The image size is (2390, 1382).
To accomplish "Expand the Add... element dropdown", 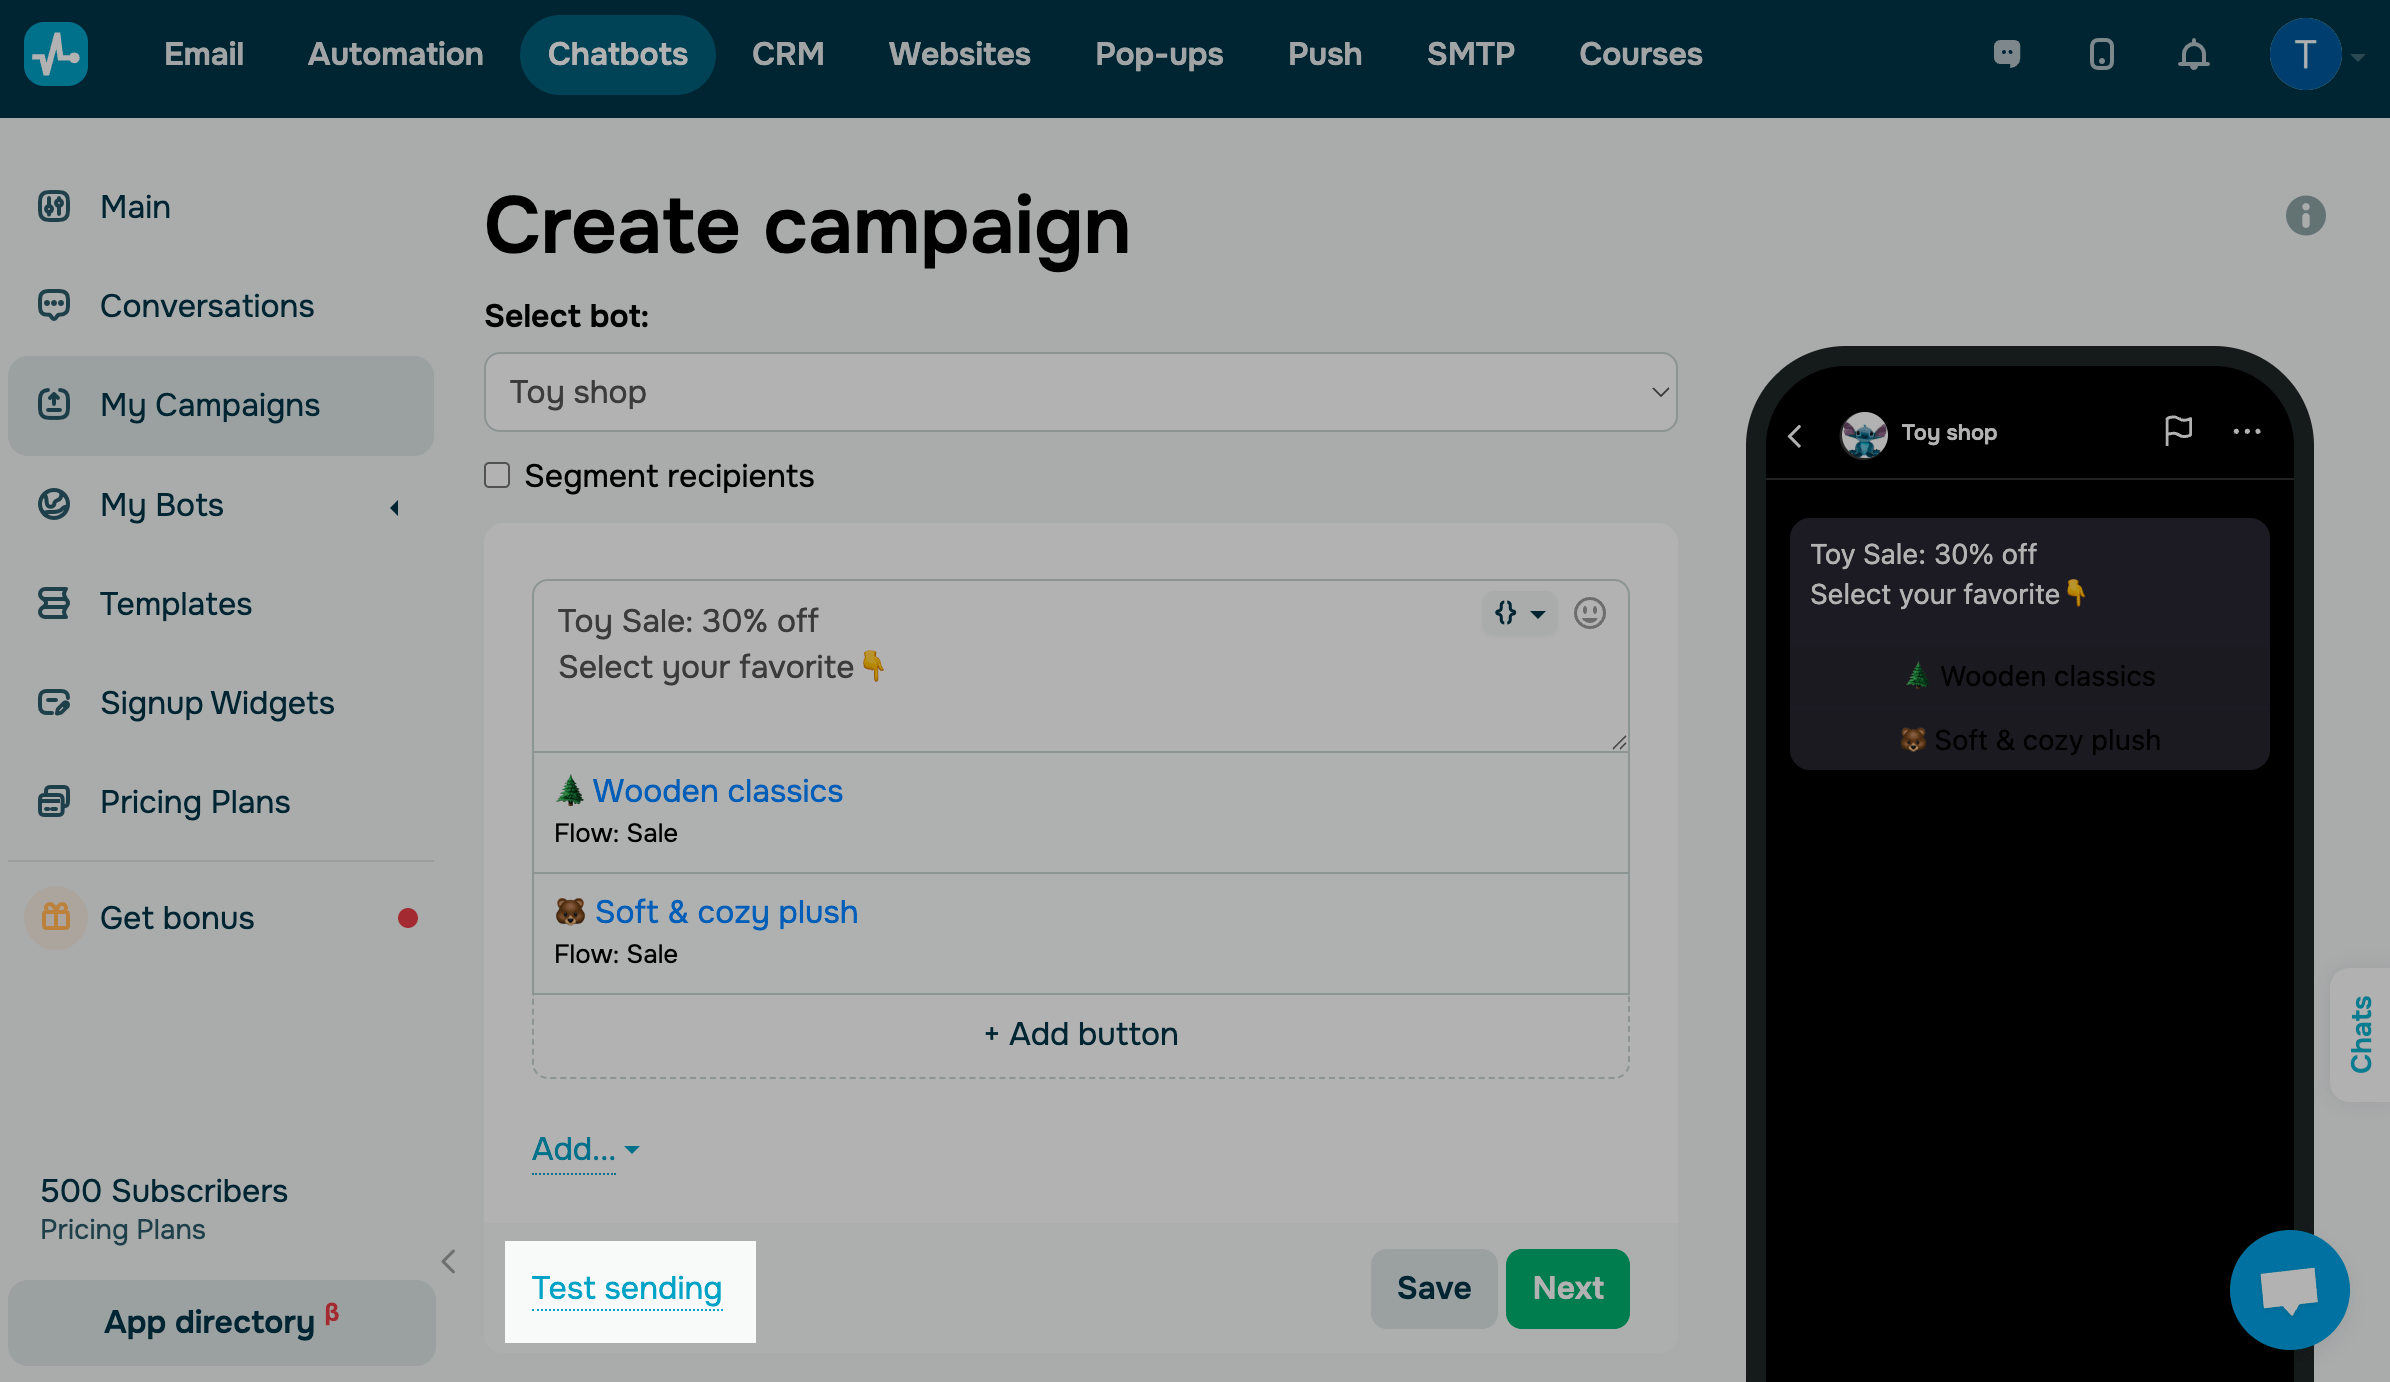I will (585, 1150).
